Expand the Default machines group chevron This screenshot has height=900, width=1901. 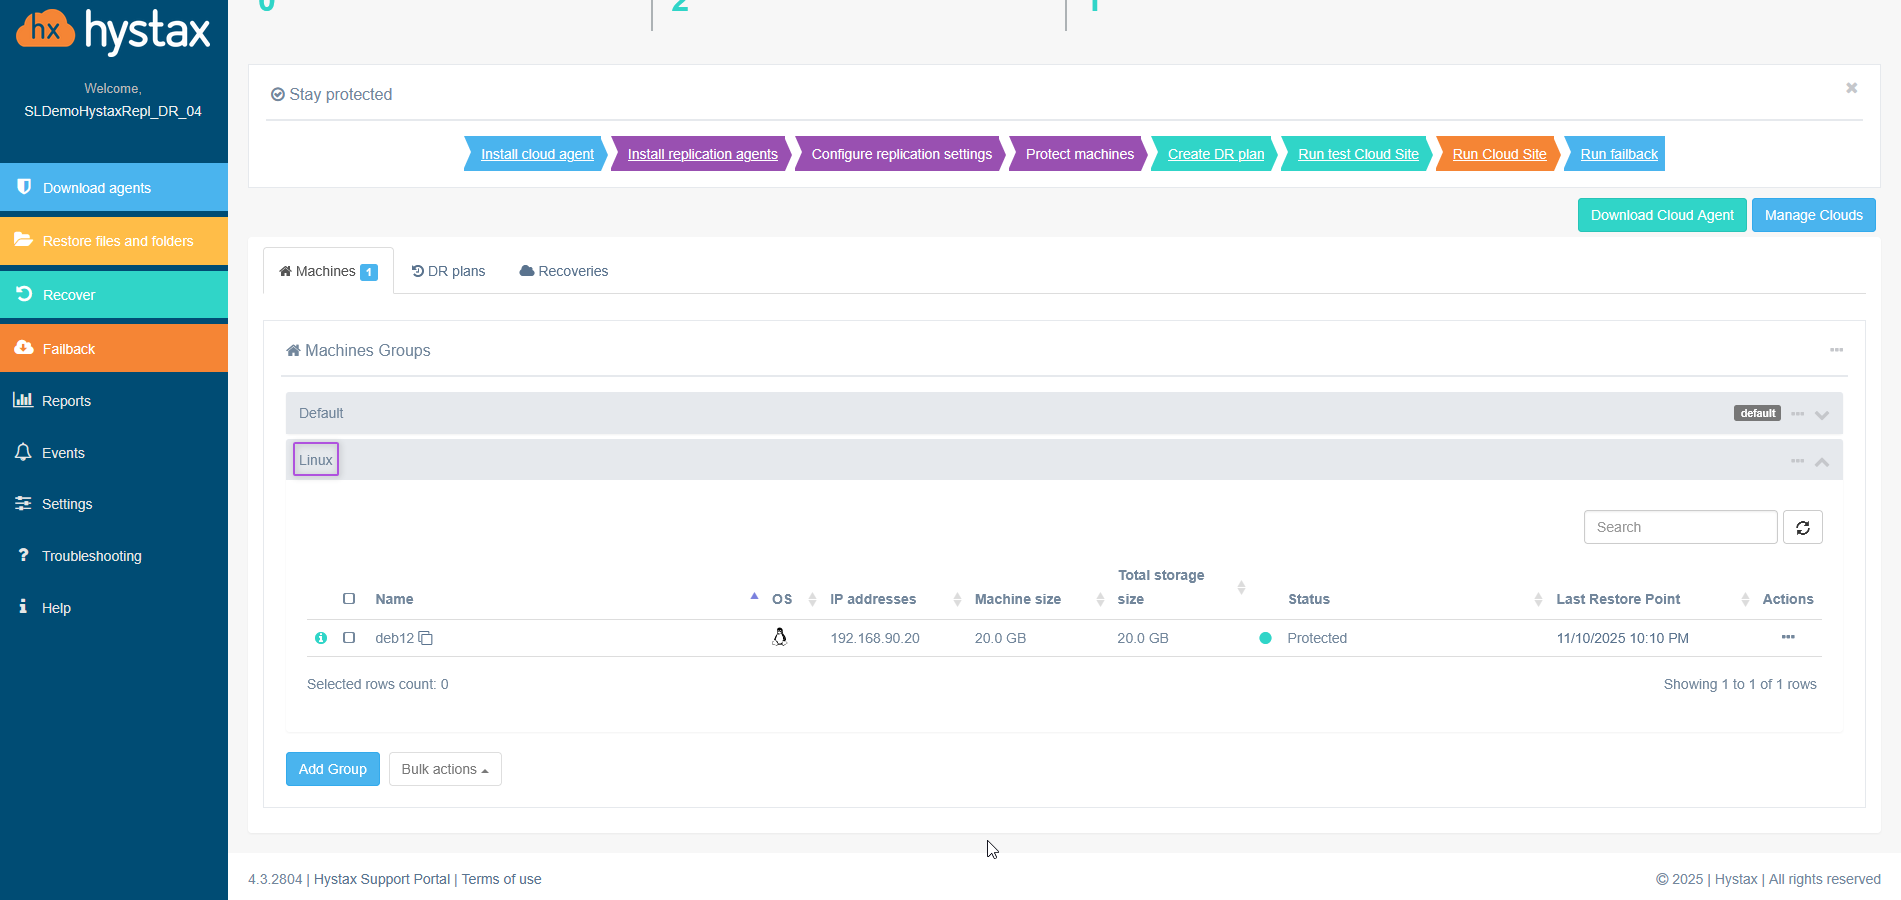[1822, 415]
